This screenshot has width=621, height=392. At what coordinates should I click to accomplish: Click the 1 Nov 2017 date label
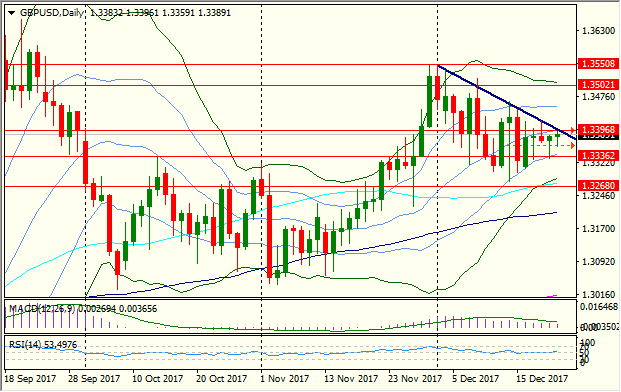coord(284,379)
